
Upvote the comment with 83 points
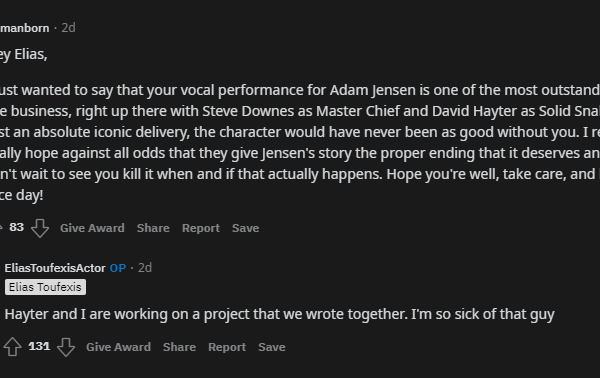point(1,228)
